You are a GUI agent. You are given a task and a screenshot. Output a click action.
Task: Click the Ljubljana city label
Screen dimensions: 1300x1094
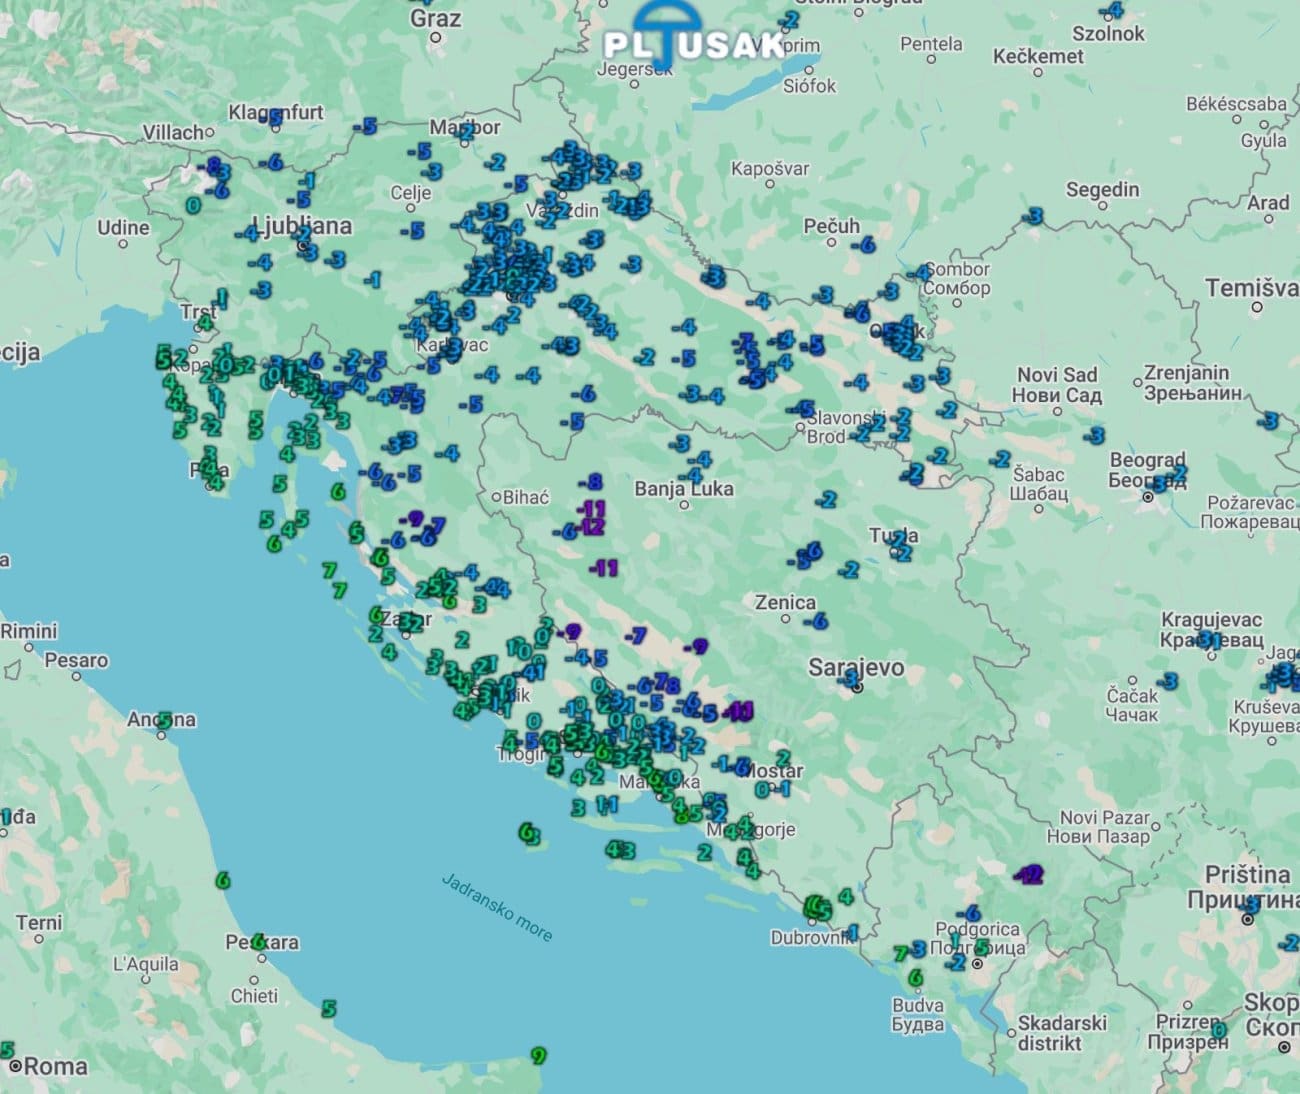click(x=301, y=226)
